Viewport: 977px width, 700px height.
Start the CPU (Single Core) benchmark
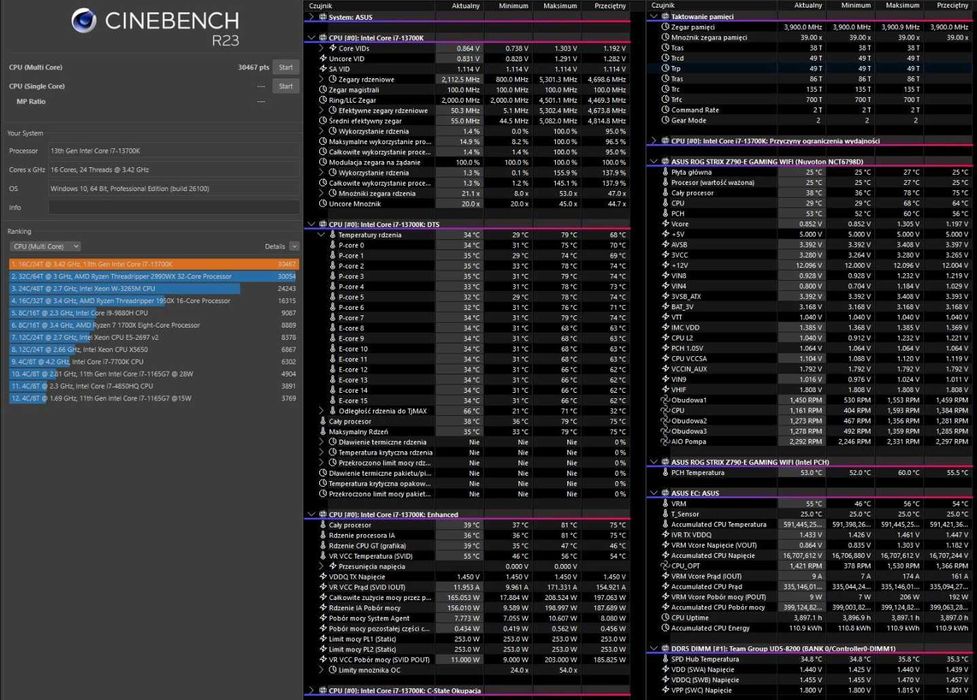(286, 86)
